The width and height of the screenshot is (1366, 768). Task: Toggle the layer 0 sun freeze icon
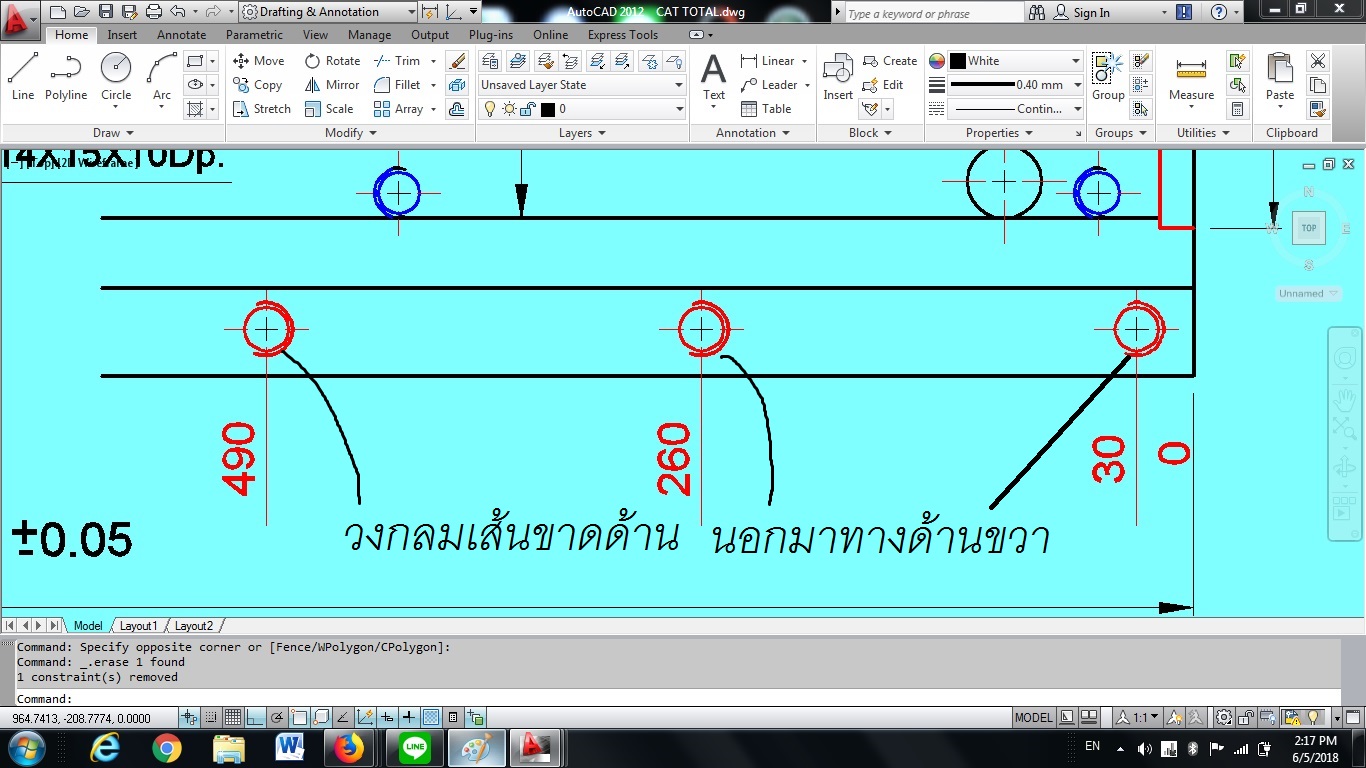(x=509, y=109)
